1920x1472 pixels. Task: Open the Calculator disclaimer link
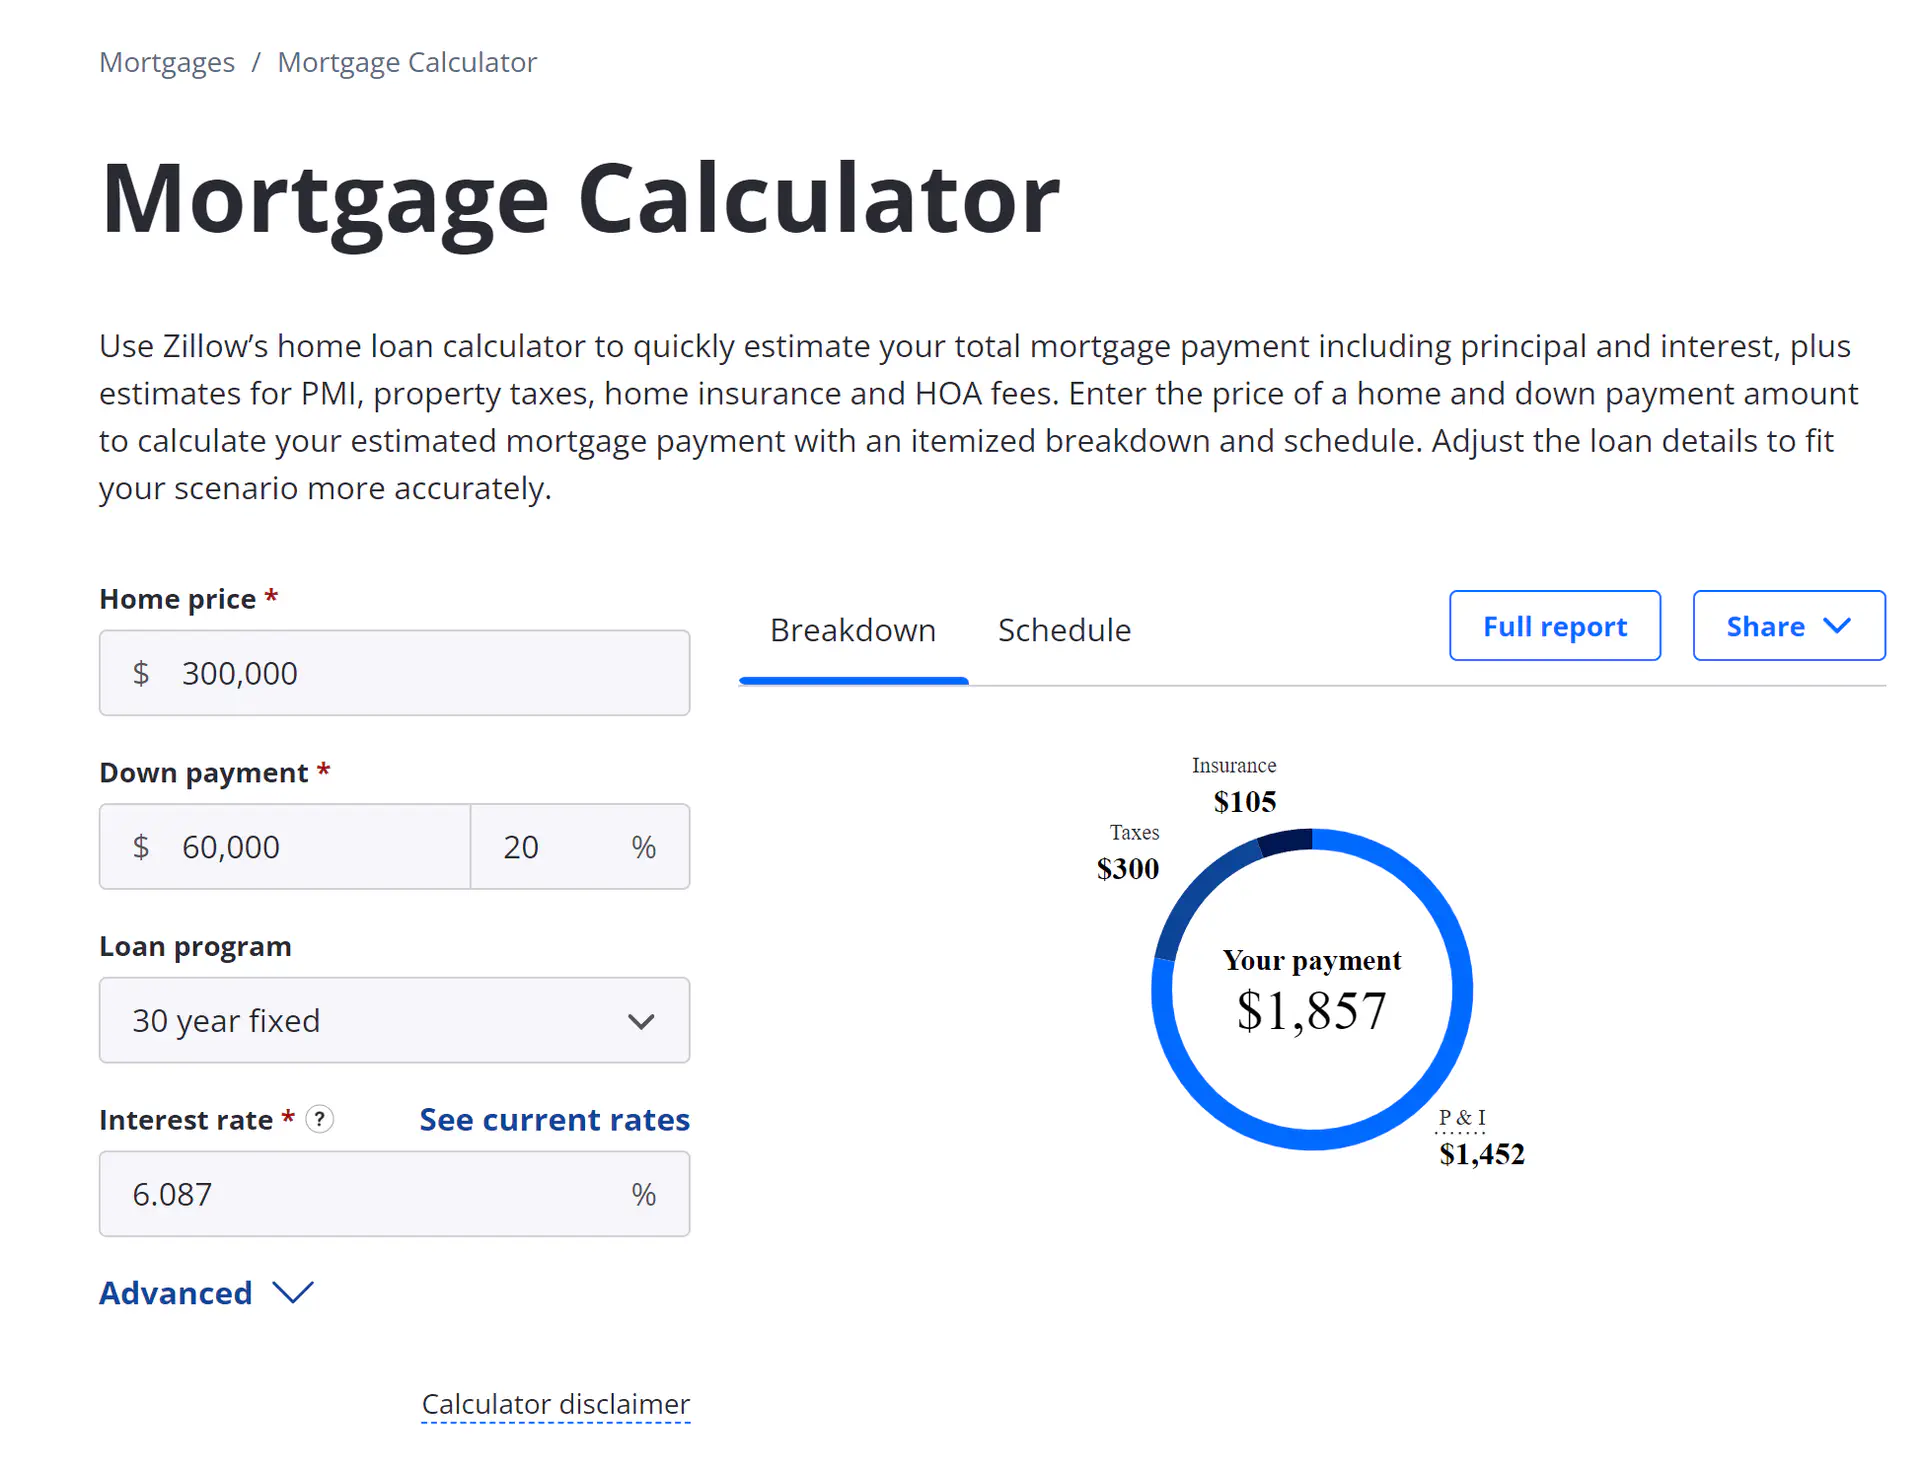[x=555, y=1404]
